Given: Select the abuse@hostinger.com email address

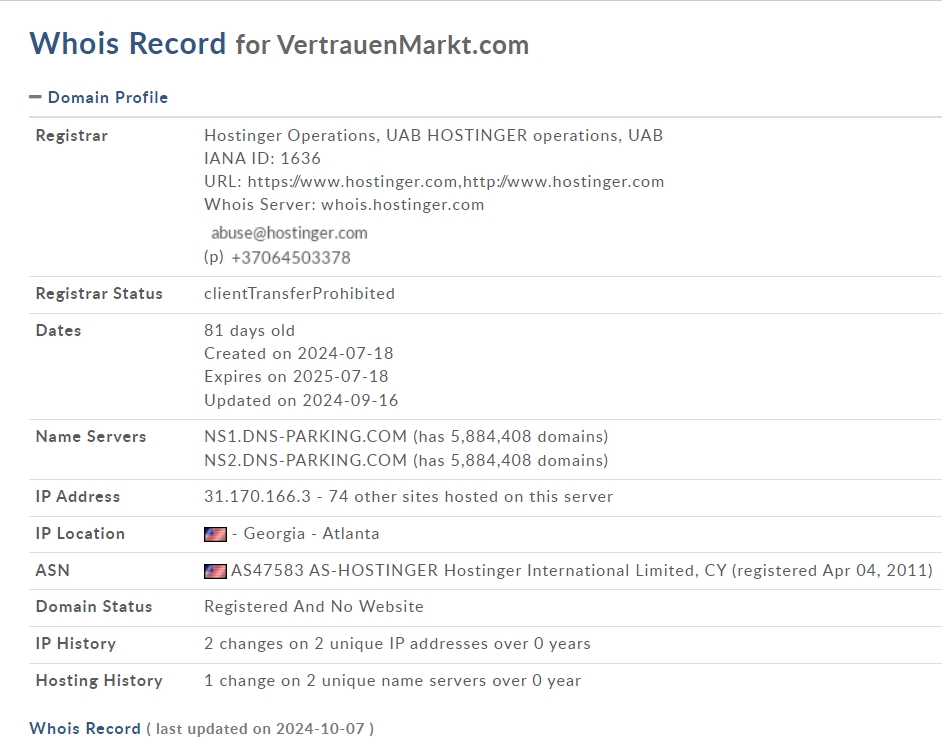Looking at the screenshot, I should tap(289, 233).
